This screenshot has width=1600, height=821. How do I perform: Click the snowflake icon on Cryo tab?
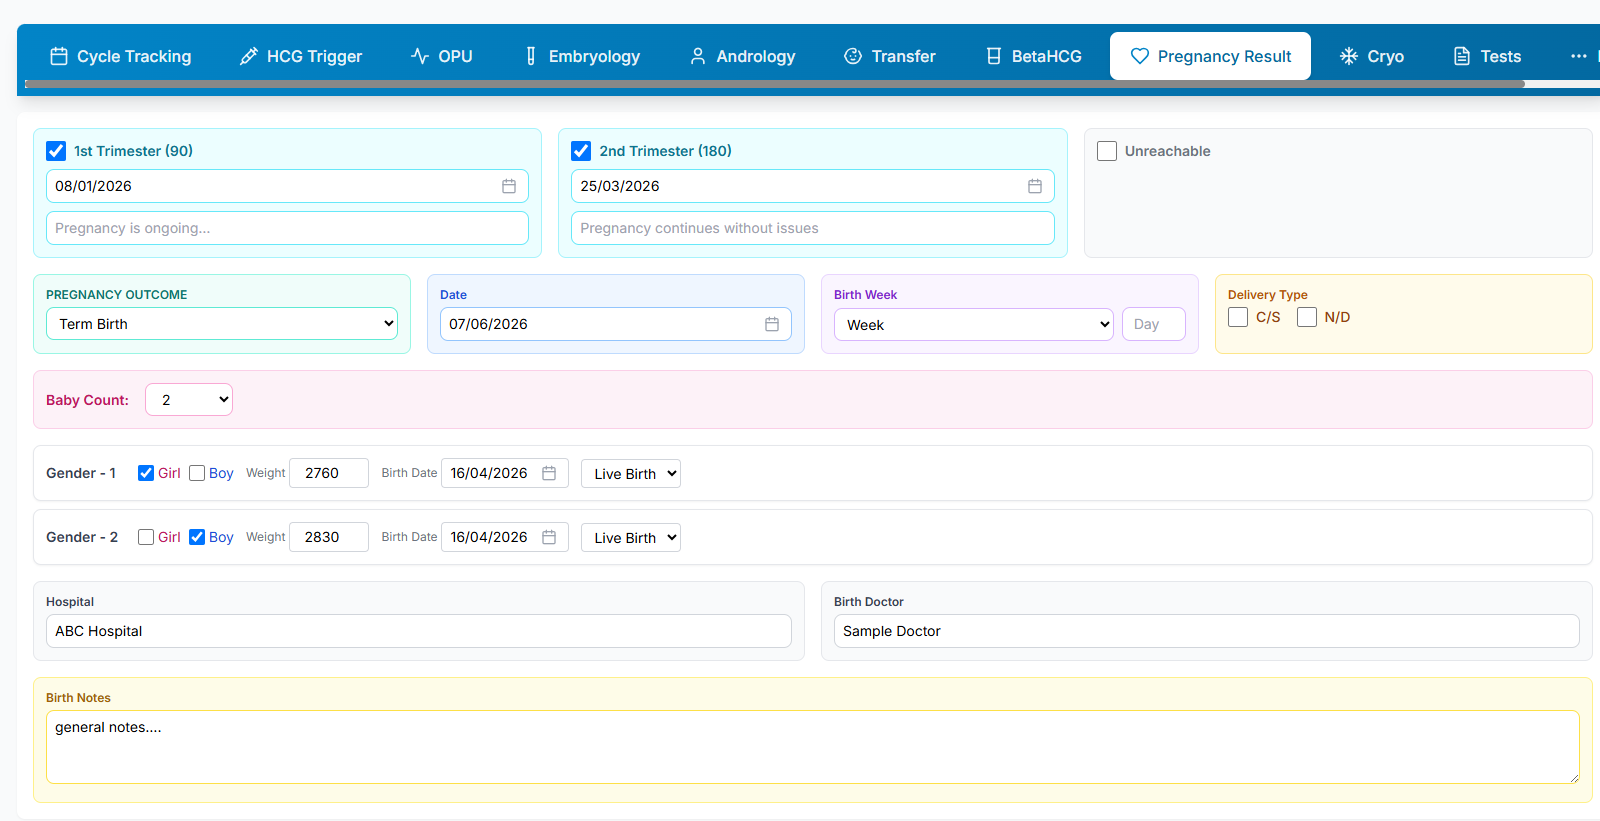coord(1349,56)
